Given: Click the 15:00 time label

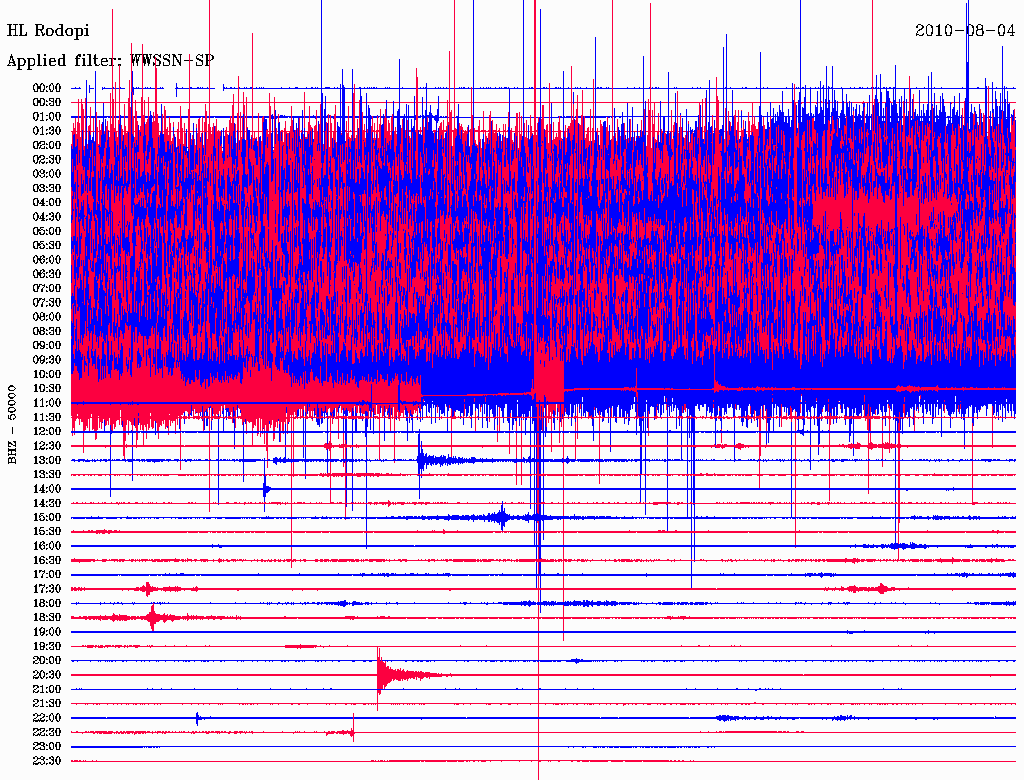Looking at the screenshot, I should click(x=47, y=517).
